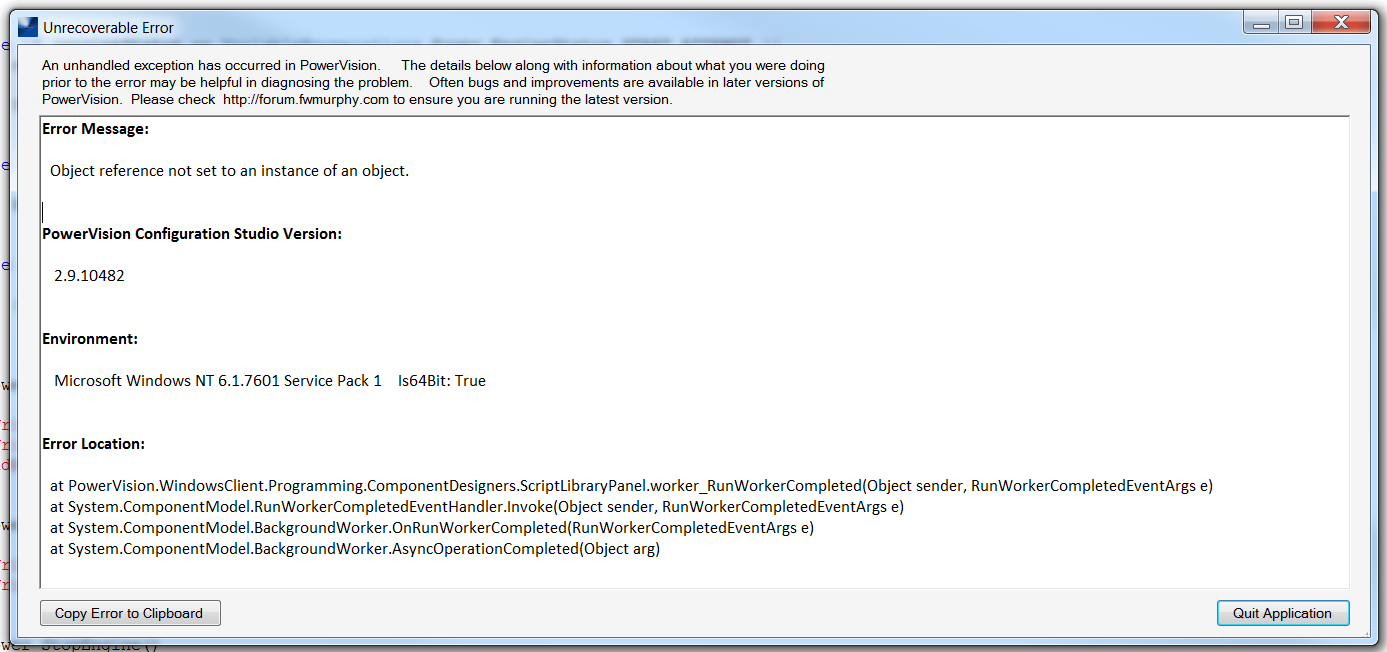Click the PowerVision Configuration Studio Version heading
The image size is (1387, 652).
[191, 234]
